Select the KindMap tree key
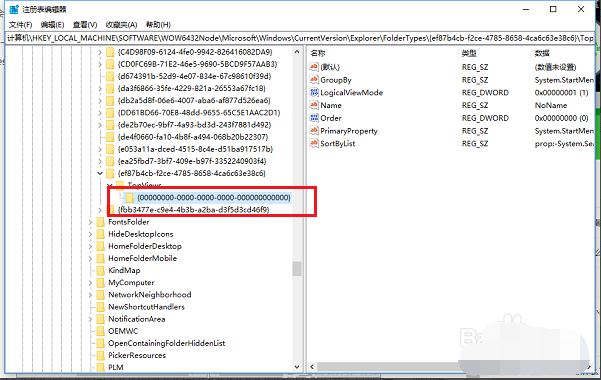This screenshot has width=601, height=380. (124, 271)
